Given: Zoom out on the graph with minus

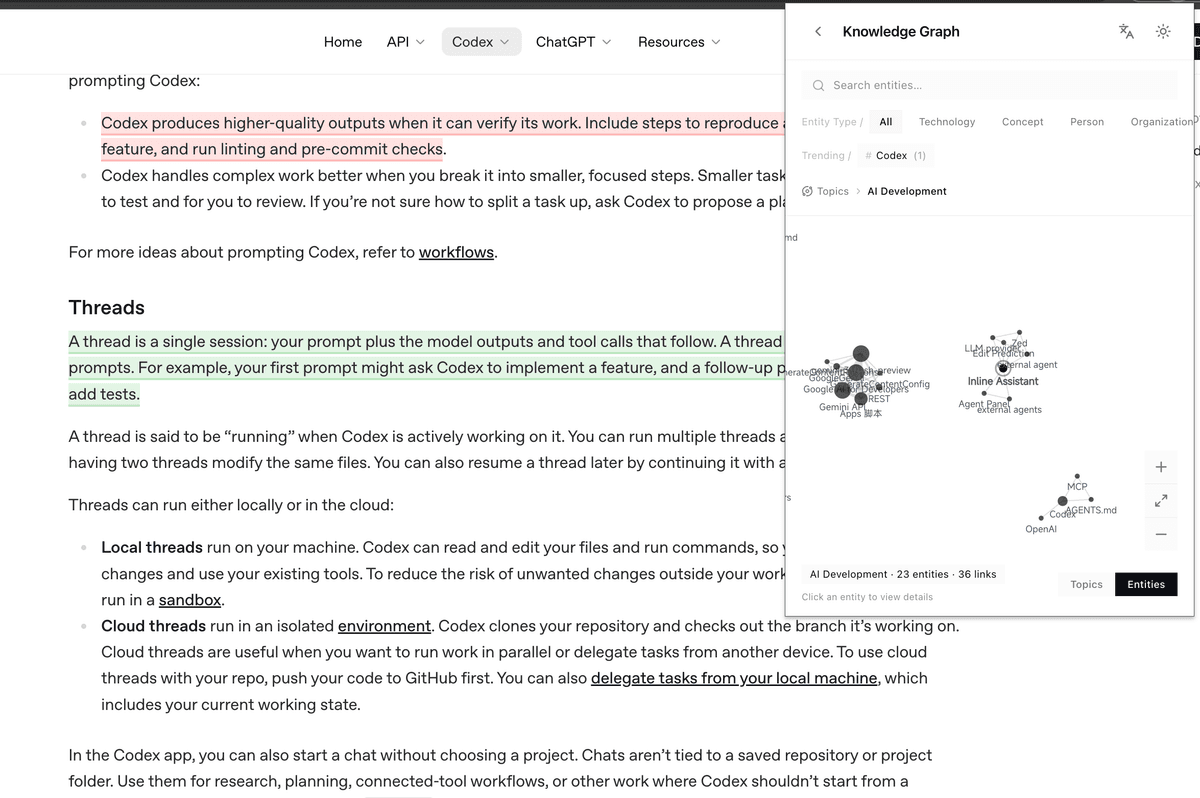Looking at the screenshot, I should 1161,534.
